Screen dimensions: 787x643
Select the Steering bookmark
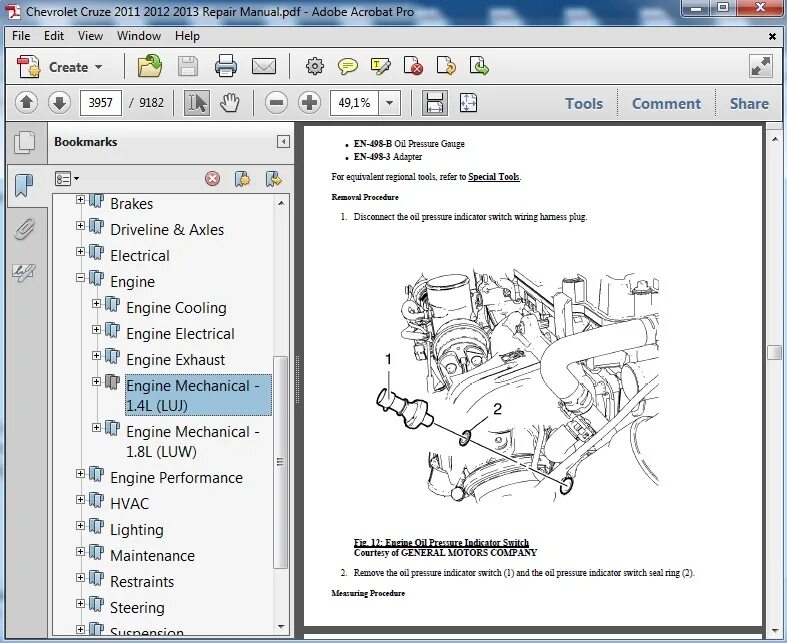pyautogui.click(x=137, y=608)
